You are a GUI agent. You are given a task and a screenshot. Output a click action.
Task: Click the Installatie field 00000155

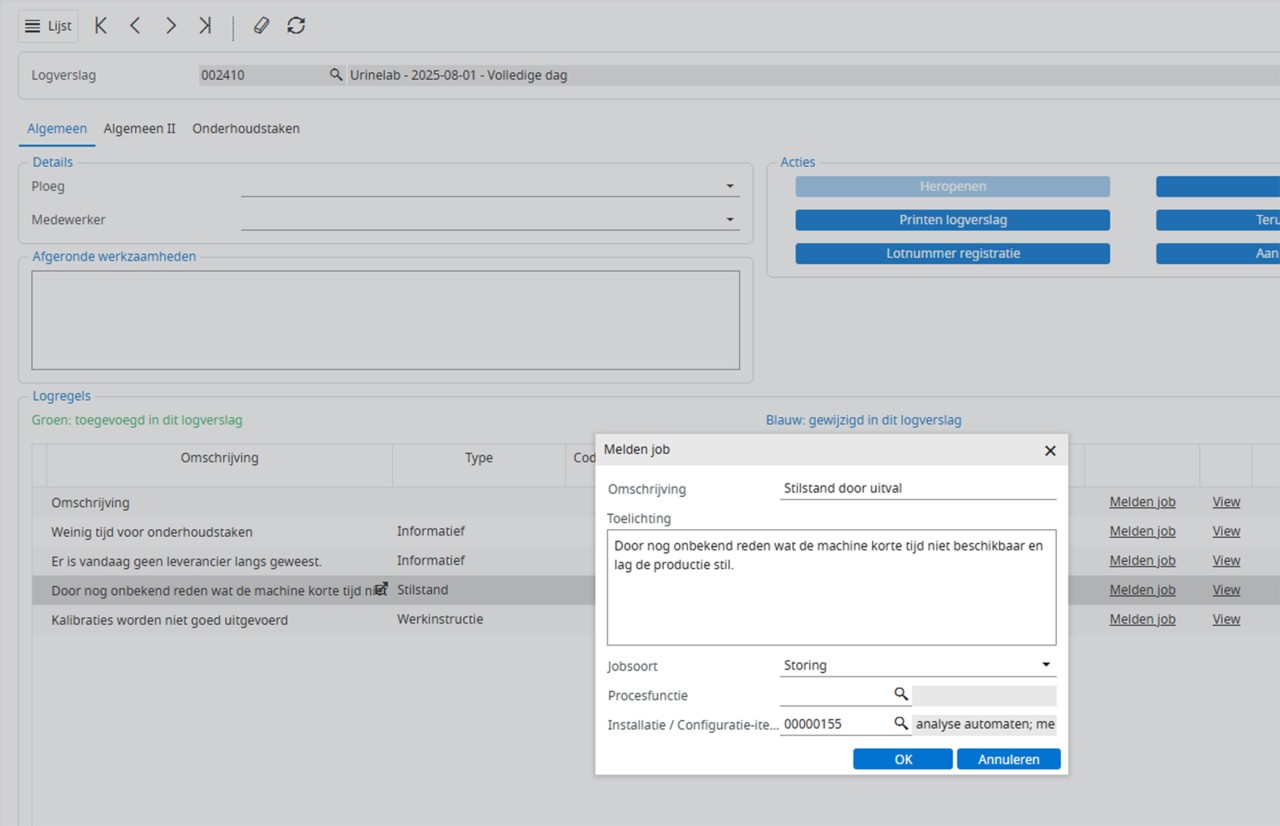pyautogui.click(x=835, y=724)
